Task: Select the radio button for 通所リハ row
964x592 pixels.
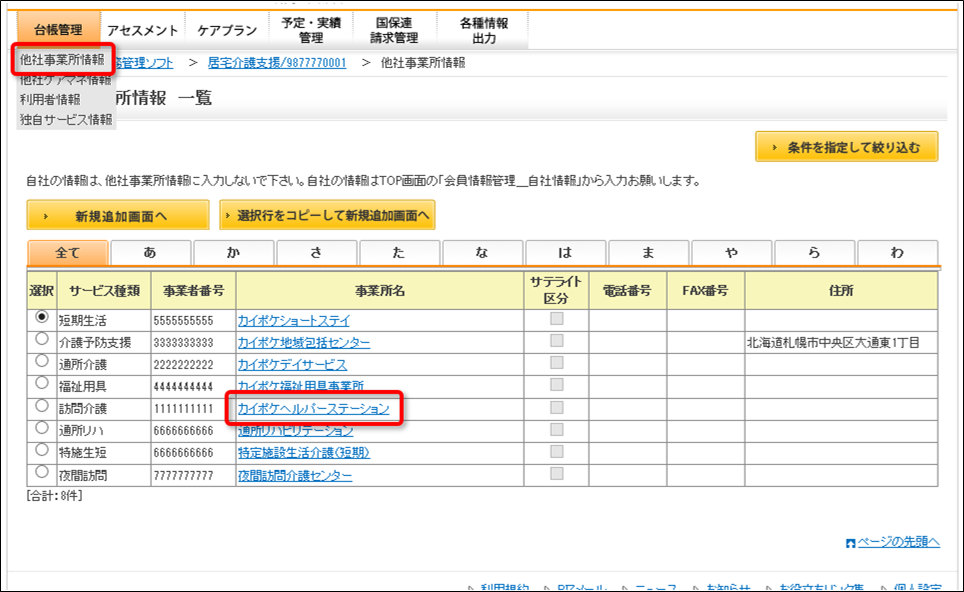Action: pyautogui.click(x=42, y=427)
